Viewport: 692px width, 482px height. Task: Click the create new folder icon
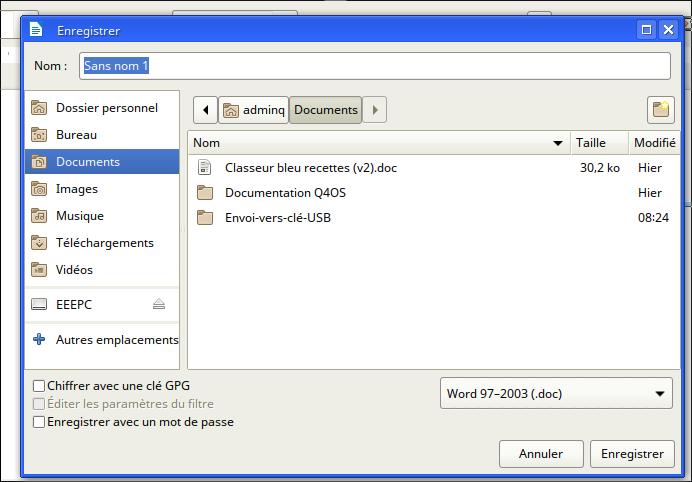[661, 109]
